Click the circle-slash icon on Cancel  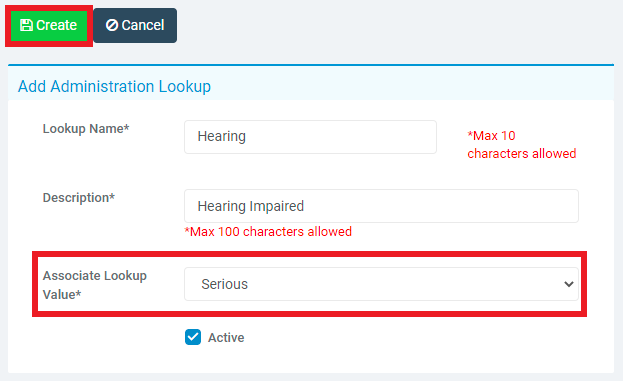[x=112, y=25]
